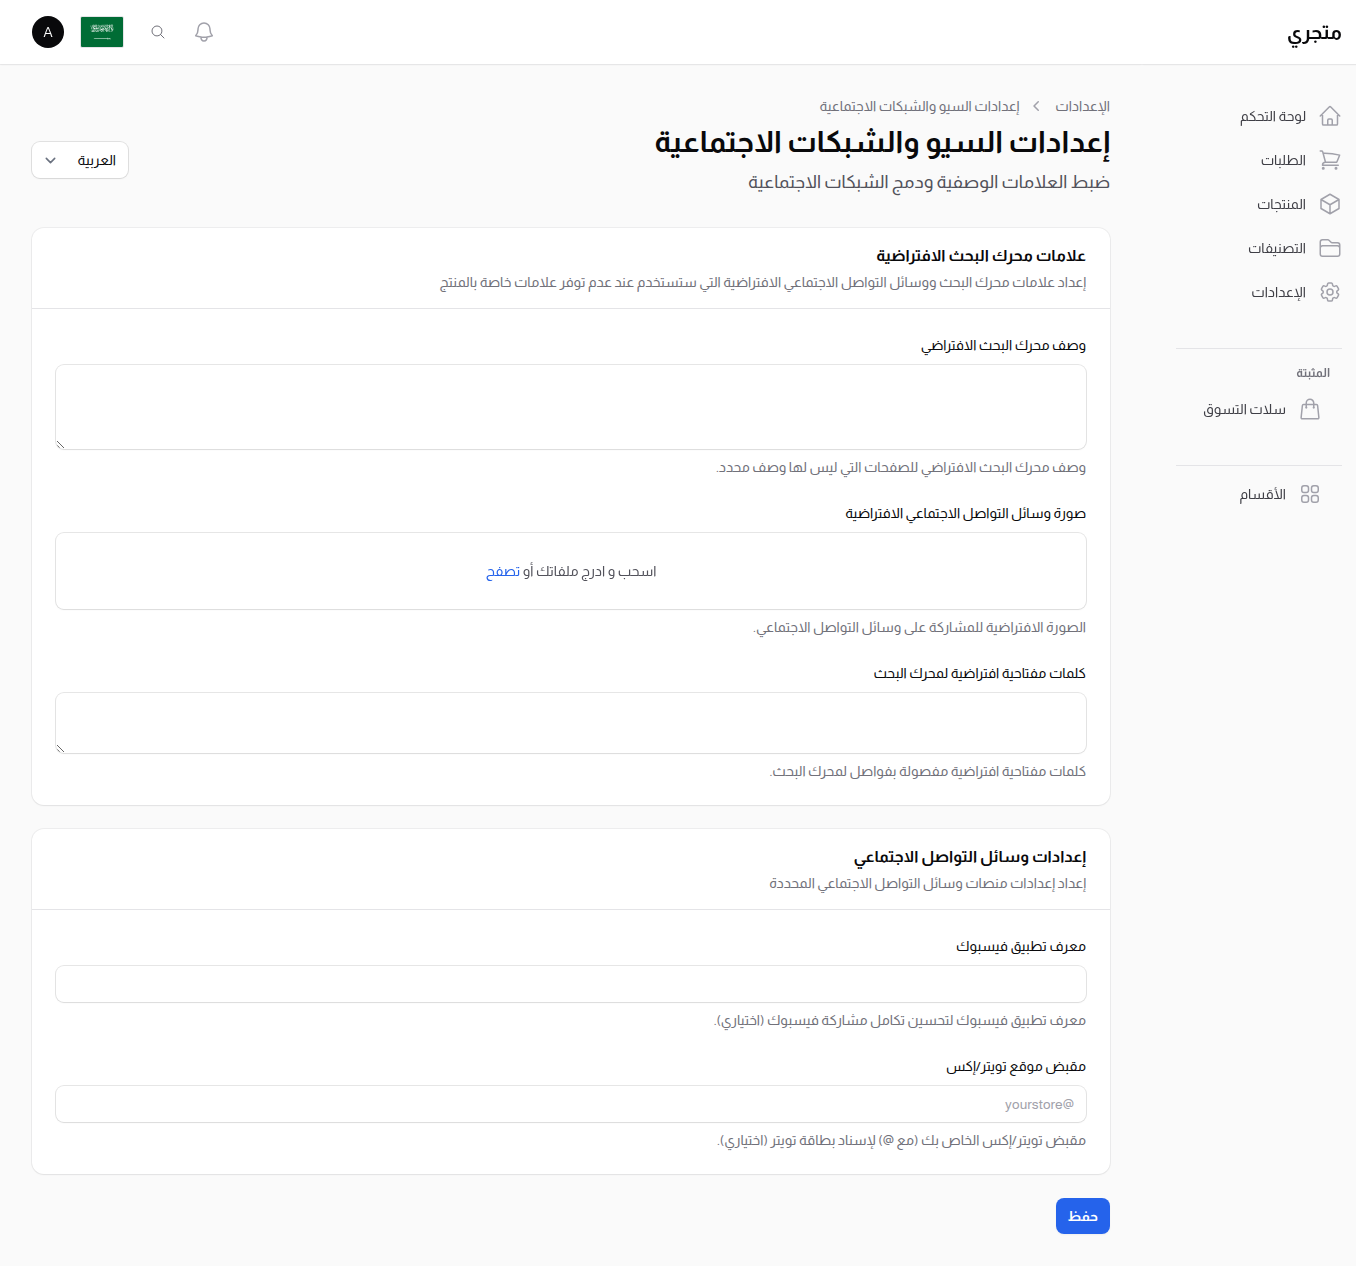The height and width of the screenshot is (1266, 1356).
Task: Open the search icon in the top bar
Action: pyautogui.click(x=157, y=31)
